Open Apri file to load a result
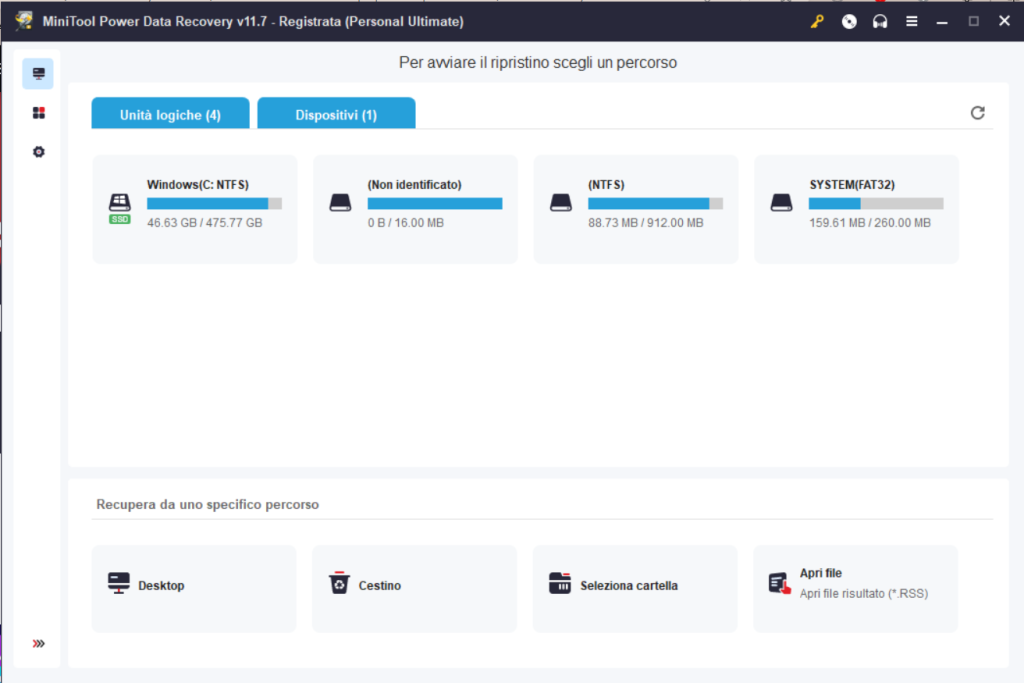Viewport: 1024px width, 683px height. [856, 588]
